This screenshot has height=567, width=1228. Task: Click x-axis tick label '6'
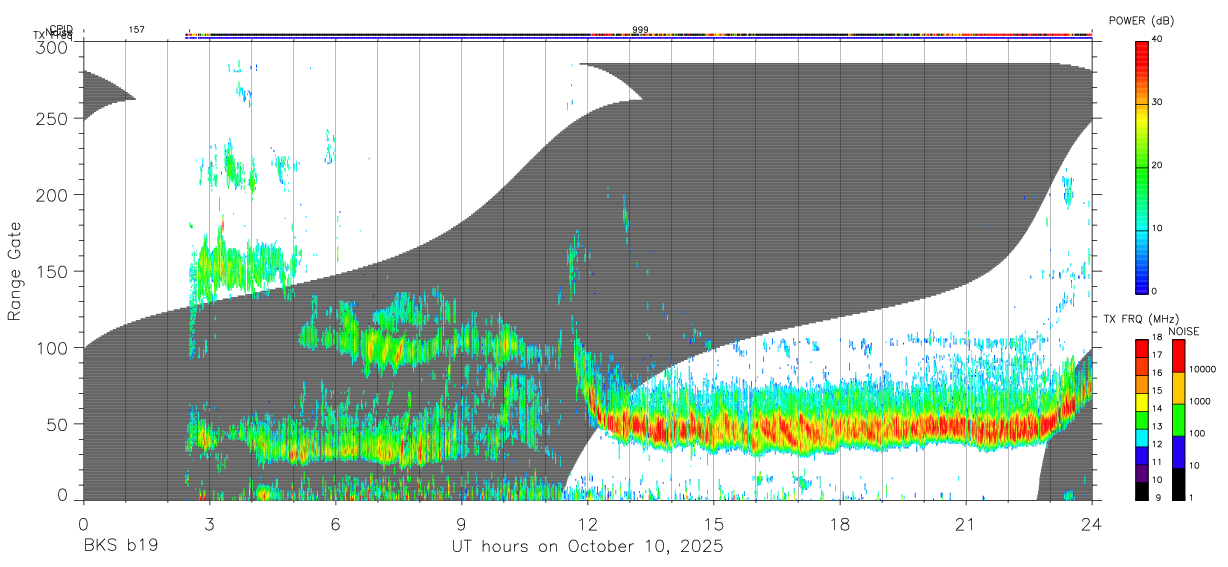[x=335, y=524]
